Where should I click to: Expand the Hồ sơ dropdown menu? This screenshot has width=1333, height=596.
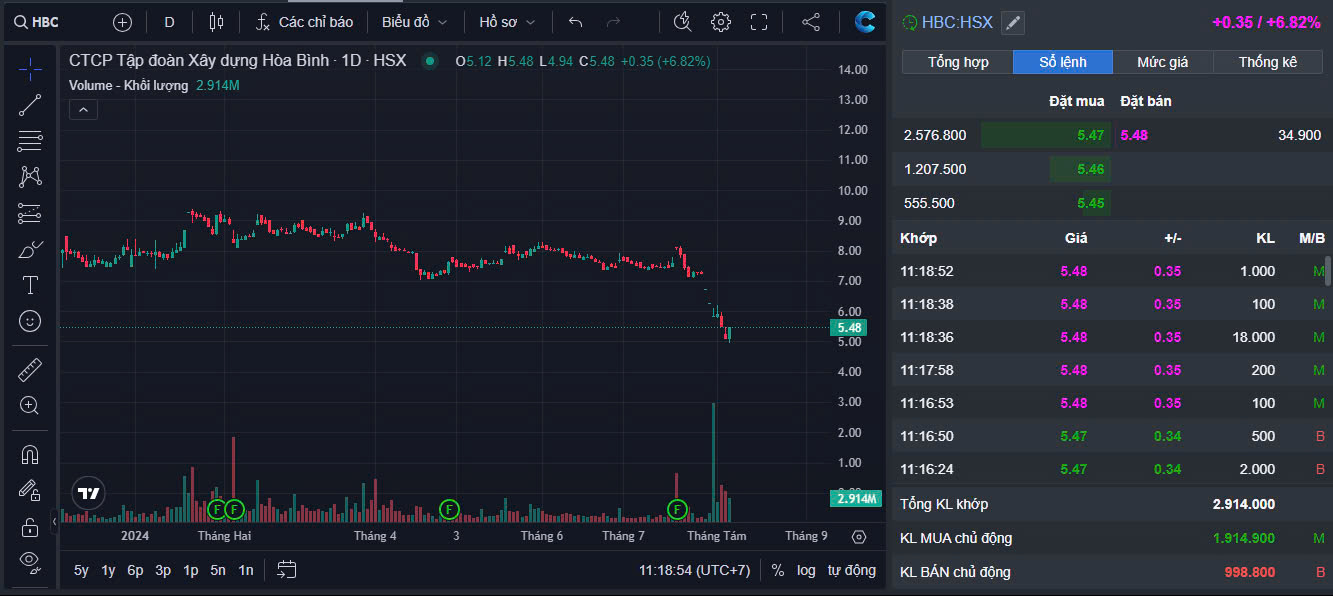(507, 22)
